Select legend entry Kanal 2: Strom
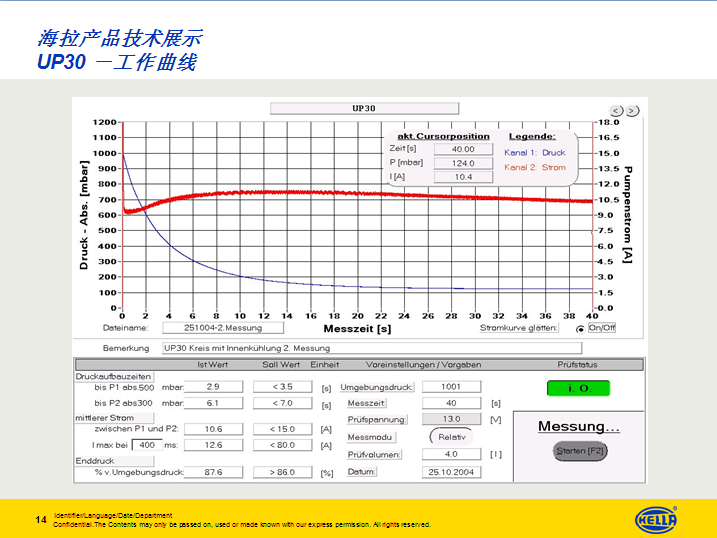 coord(535,167)
